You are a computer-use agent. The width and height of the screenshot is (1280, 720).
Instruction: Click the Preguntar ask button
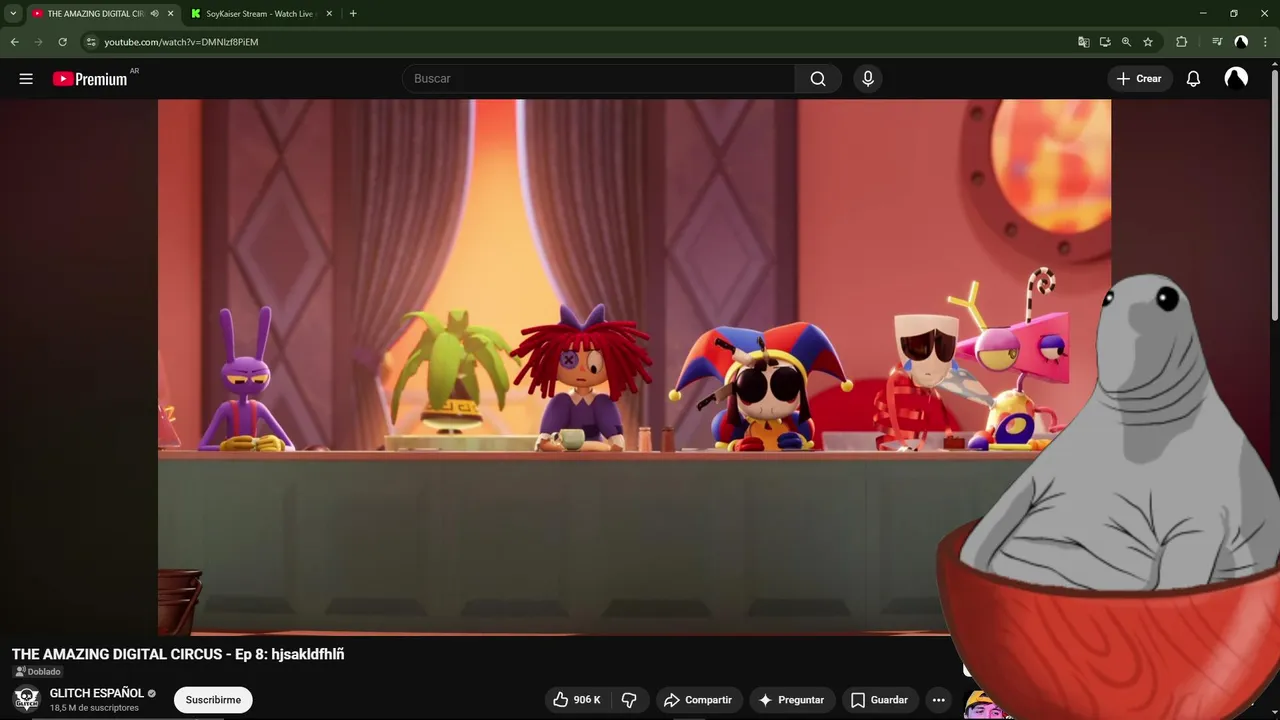[791, 700]
